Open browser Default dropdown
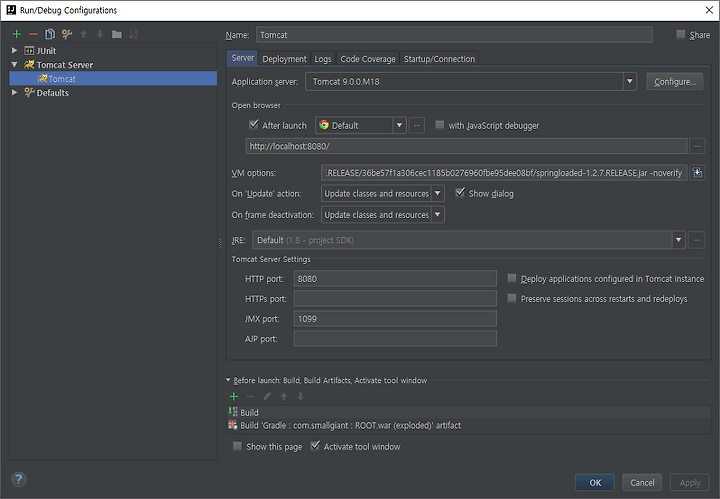Screen dimensions: 720x499 399,125
